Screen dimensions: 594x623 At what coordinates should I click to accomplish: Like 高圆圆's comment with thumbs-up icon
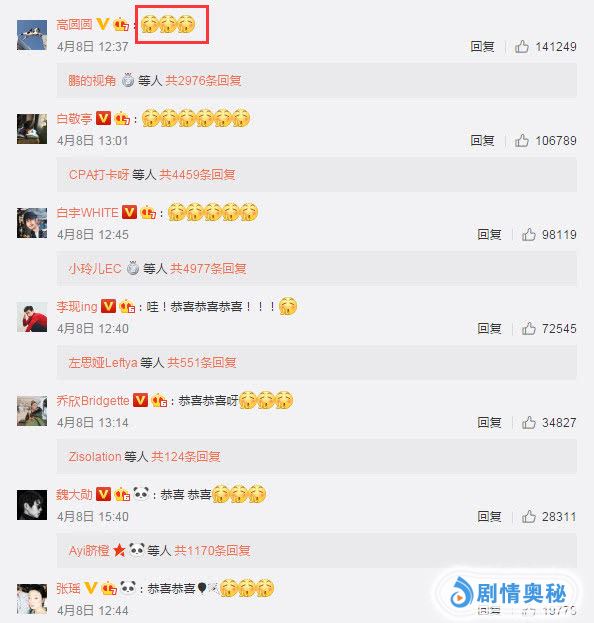(x=521, y=46)
